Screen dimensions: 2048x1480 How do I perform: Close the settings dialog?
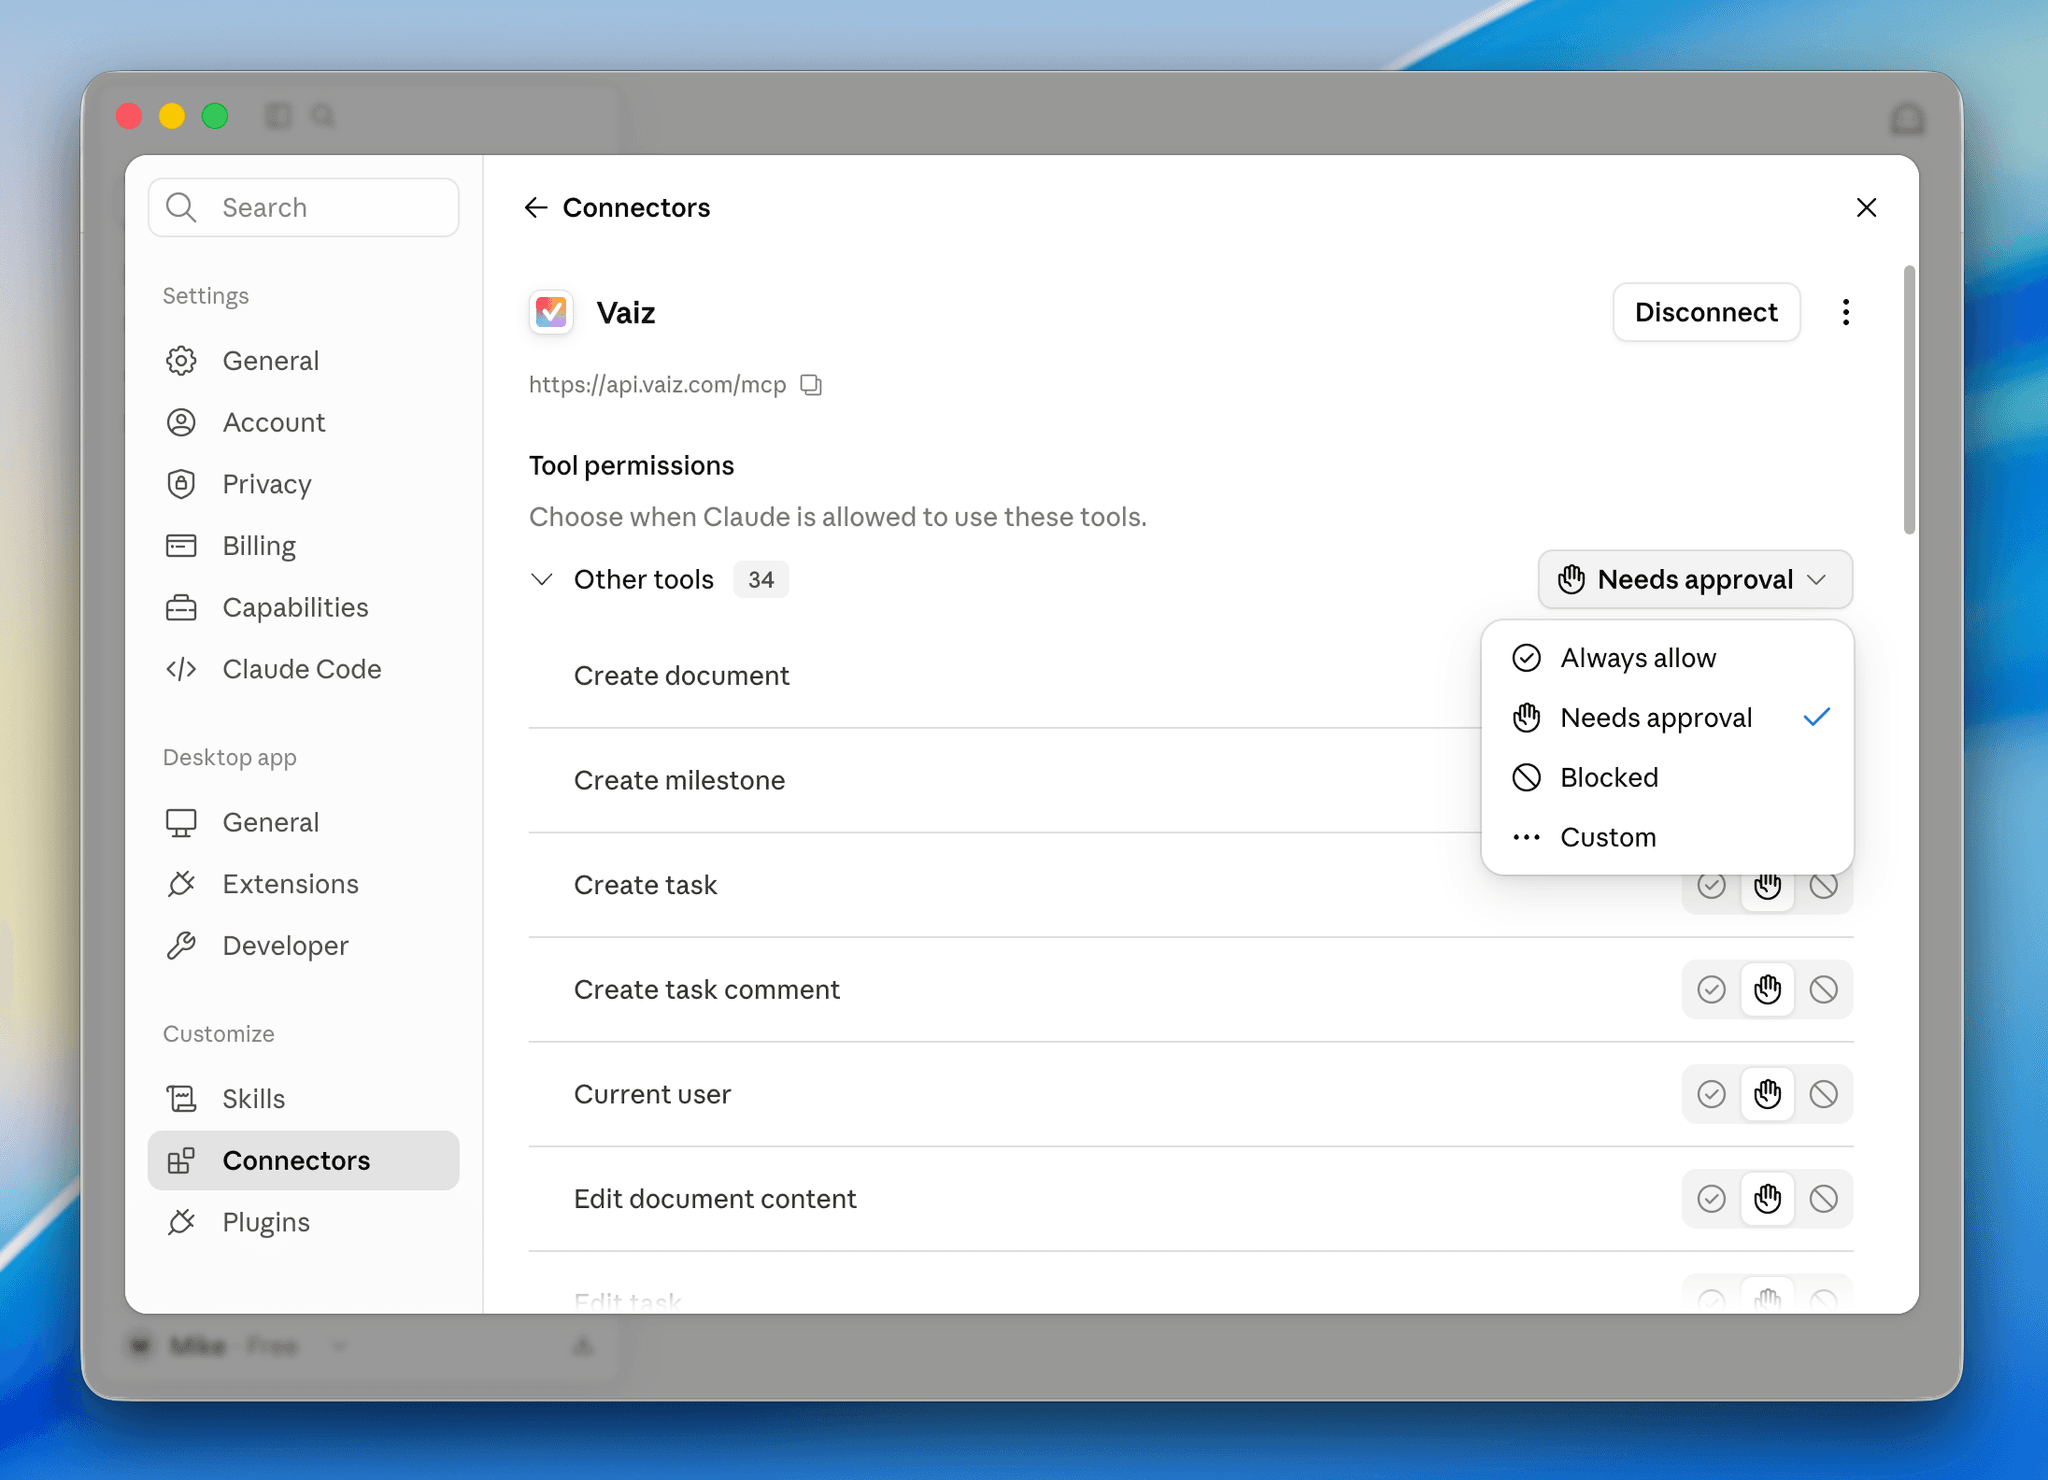(x=1866, y=207)
